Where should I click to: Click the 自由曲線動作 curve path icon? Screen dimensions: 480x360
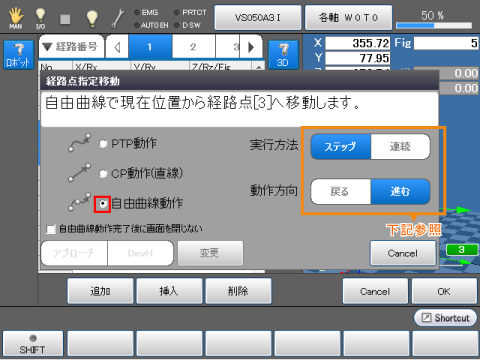point(79,202)
